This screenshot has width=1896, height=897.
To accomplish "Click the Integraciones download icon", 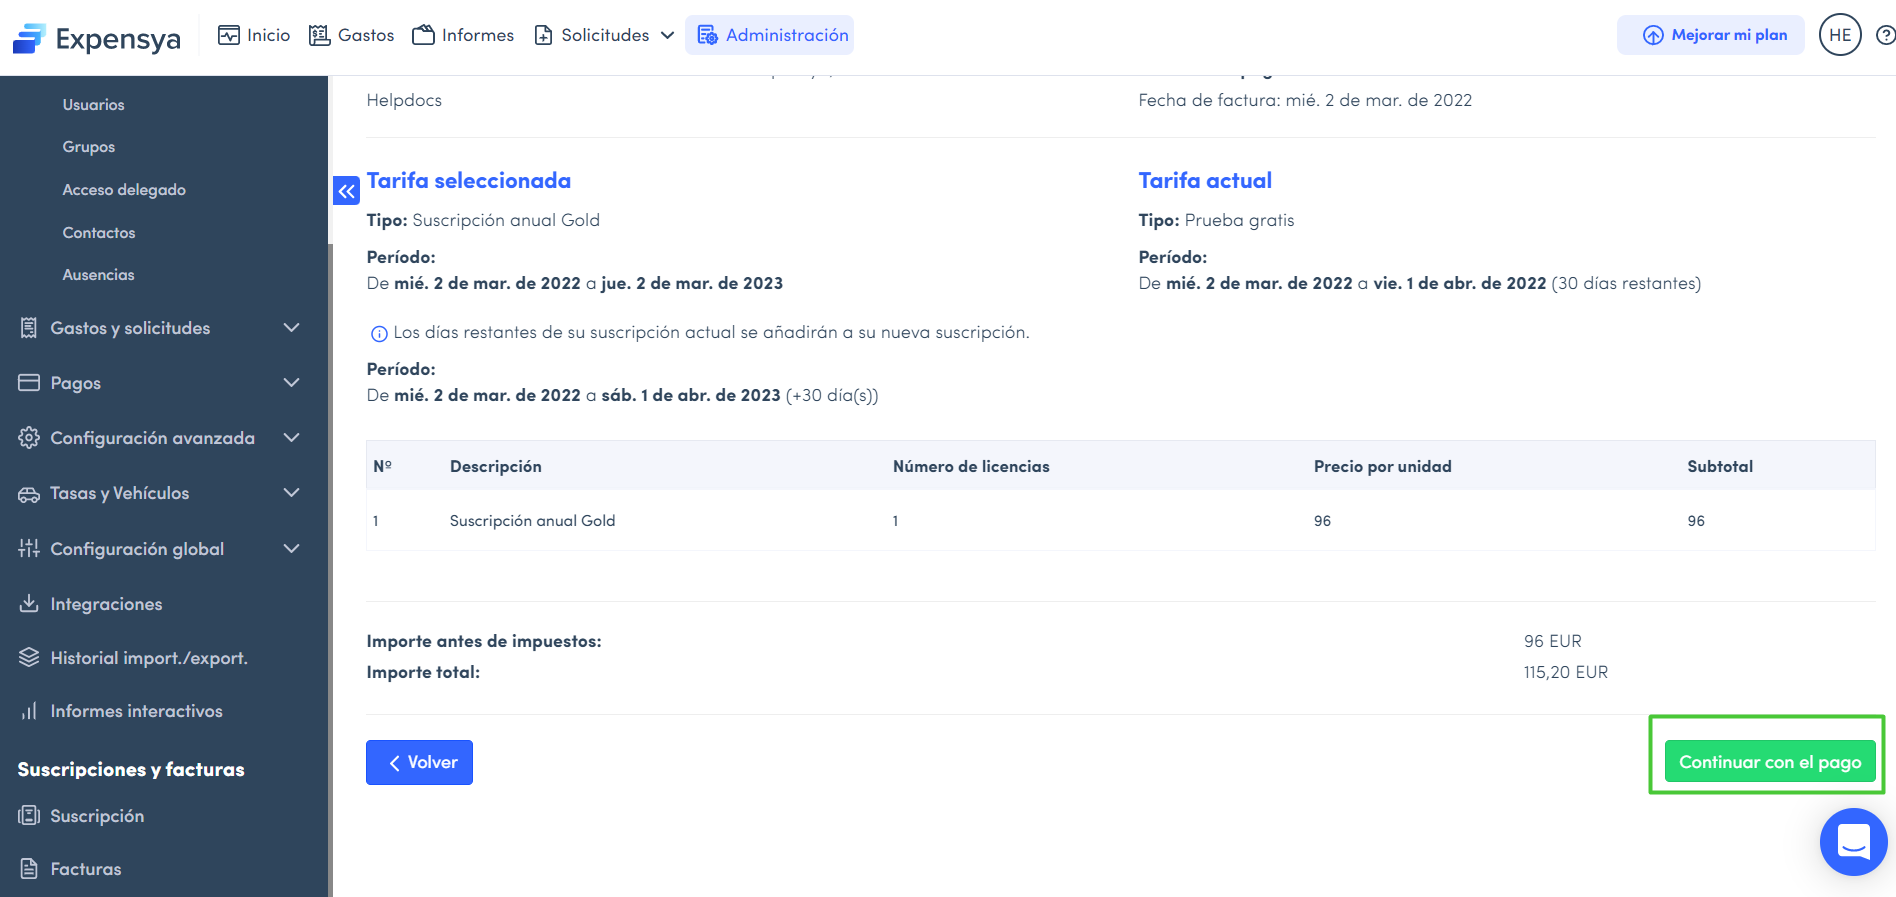I will tap(29, 603).
